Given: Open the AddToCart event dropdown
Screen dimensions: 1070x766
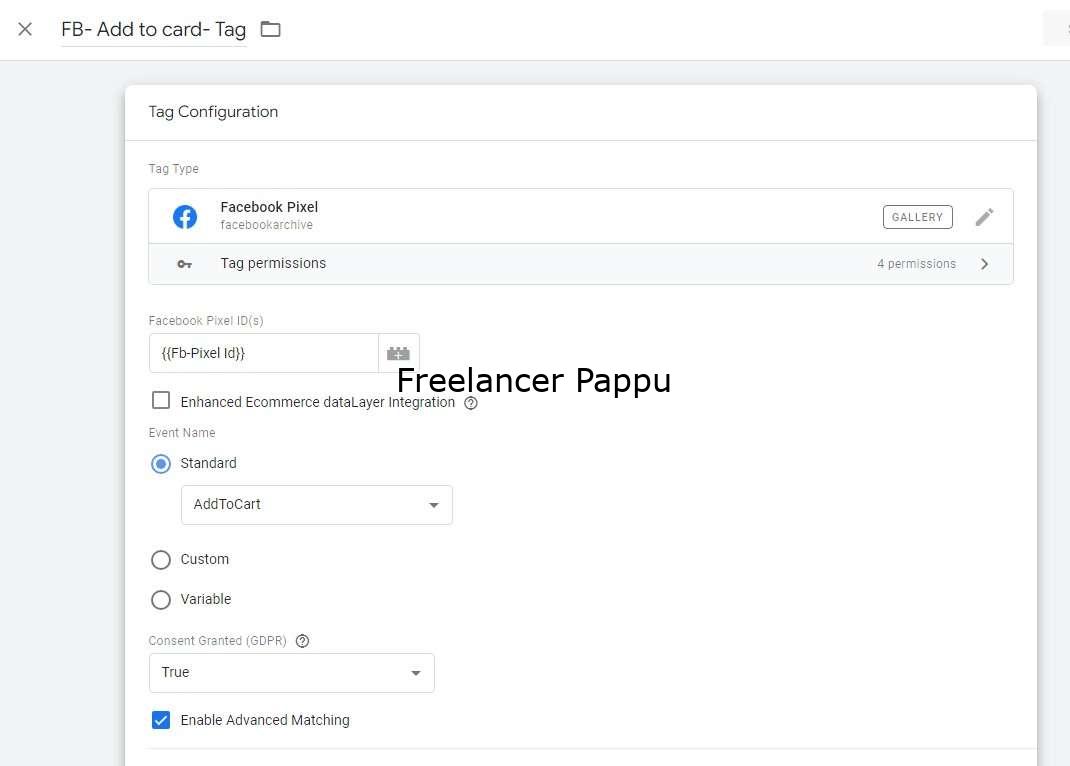Looking at the screenshot, I should tap(317, 505).
